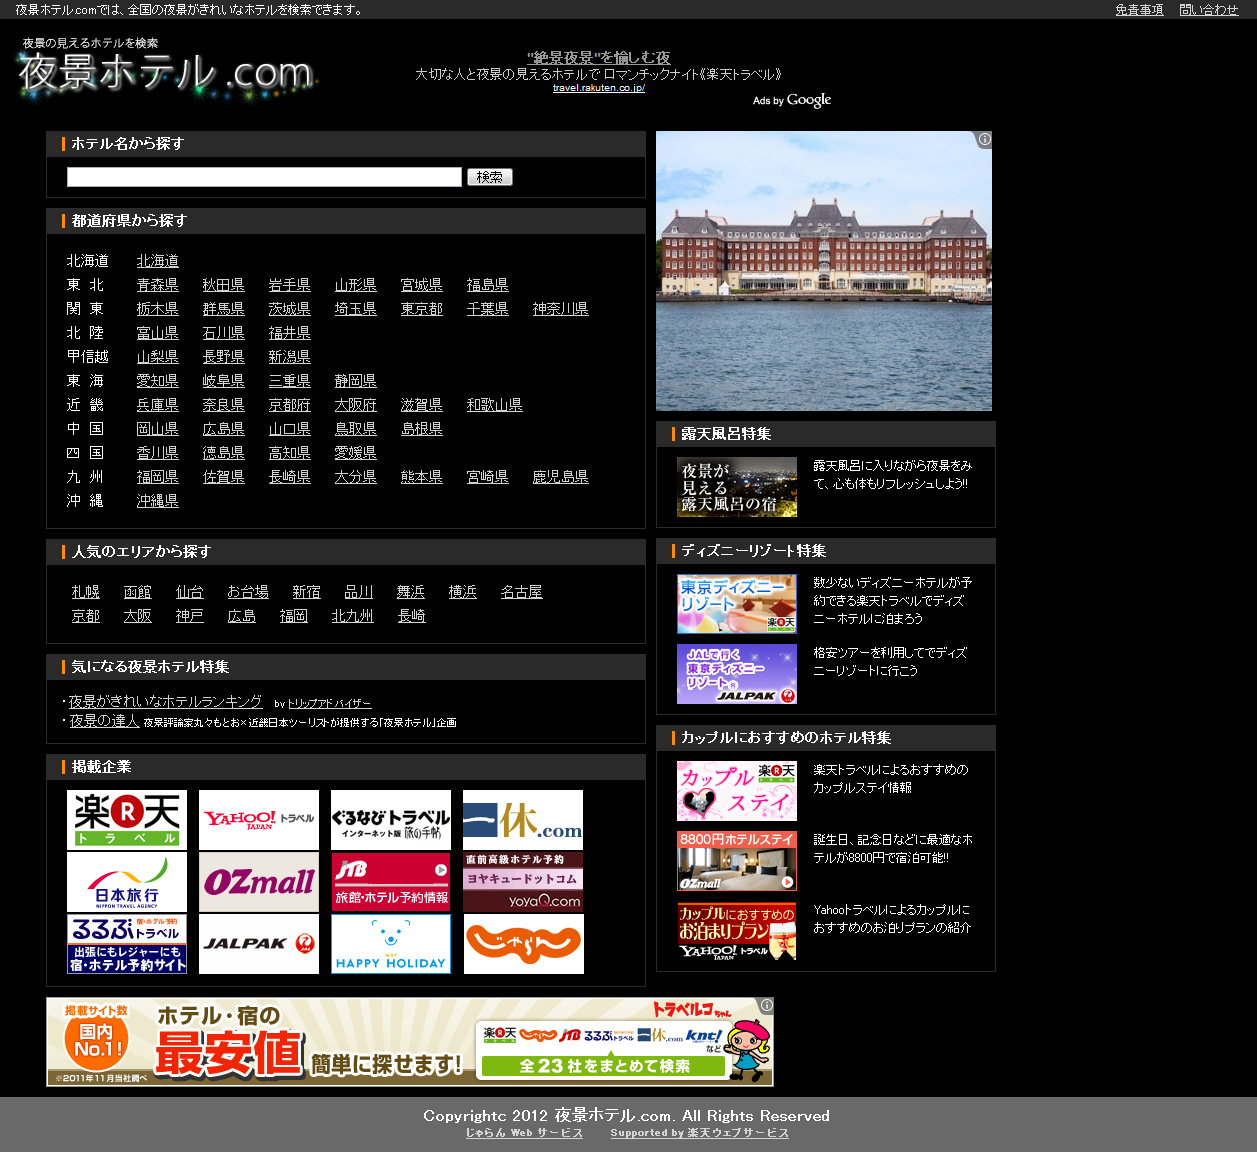Open the OZmall logo

[x=259, y=882]
